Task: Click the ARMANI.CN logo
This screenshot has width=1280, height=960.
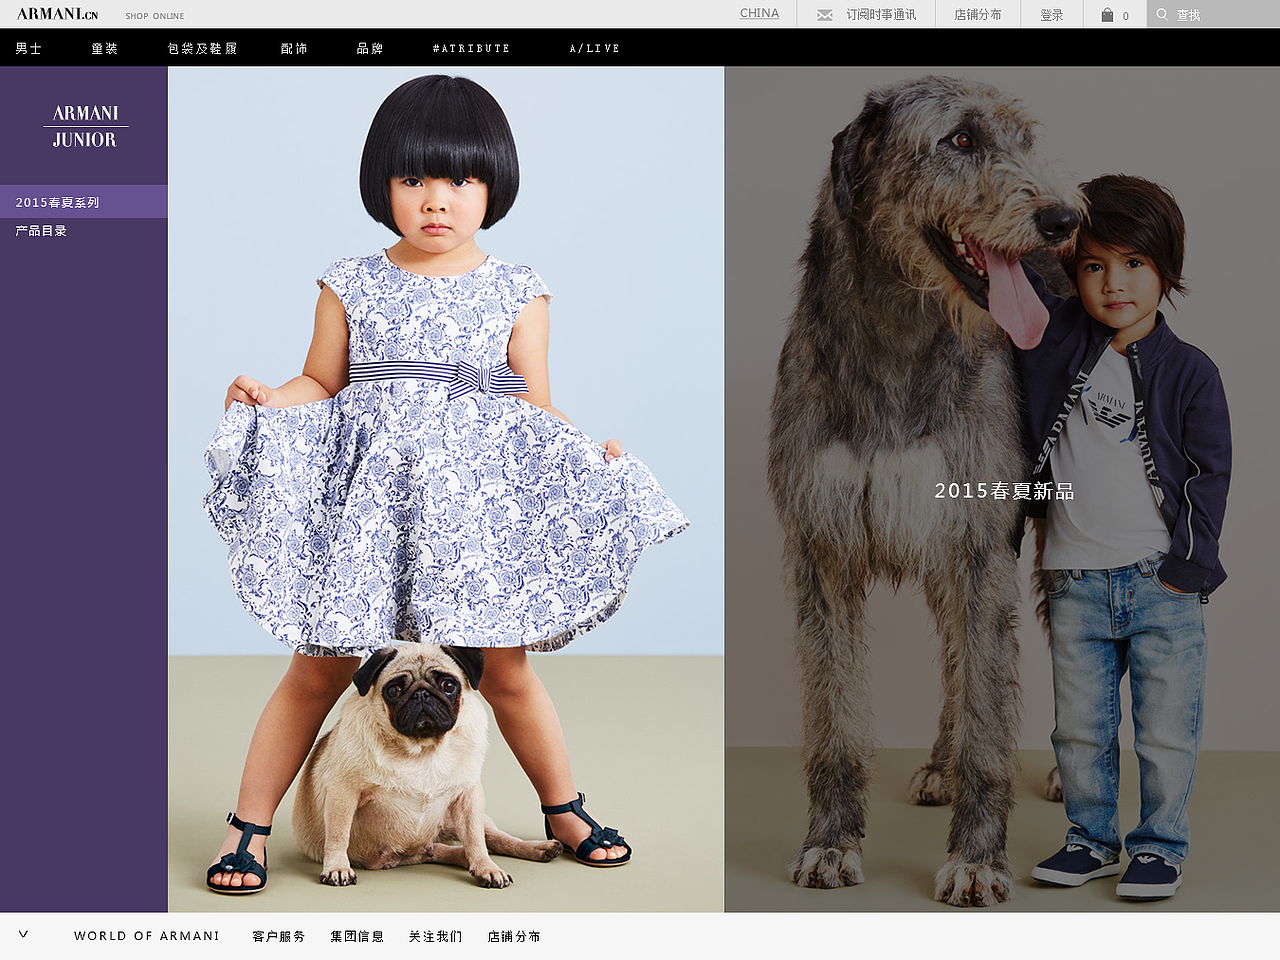Action: [x=57, y=14]
